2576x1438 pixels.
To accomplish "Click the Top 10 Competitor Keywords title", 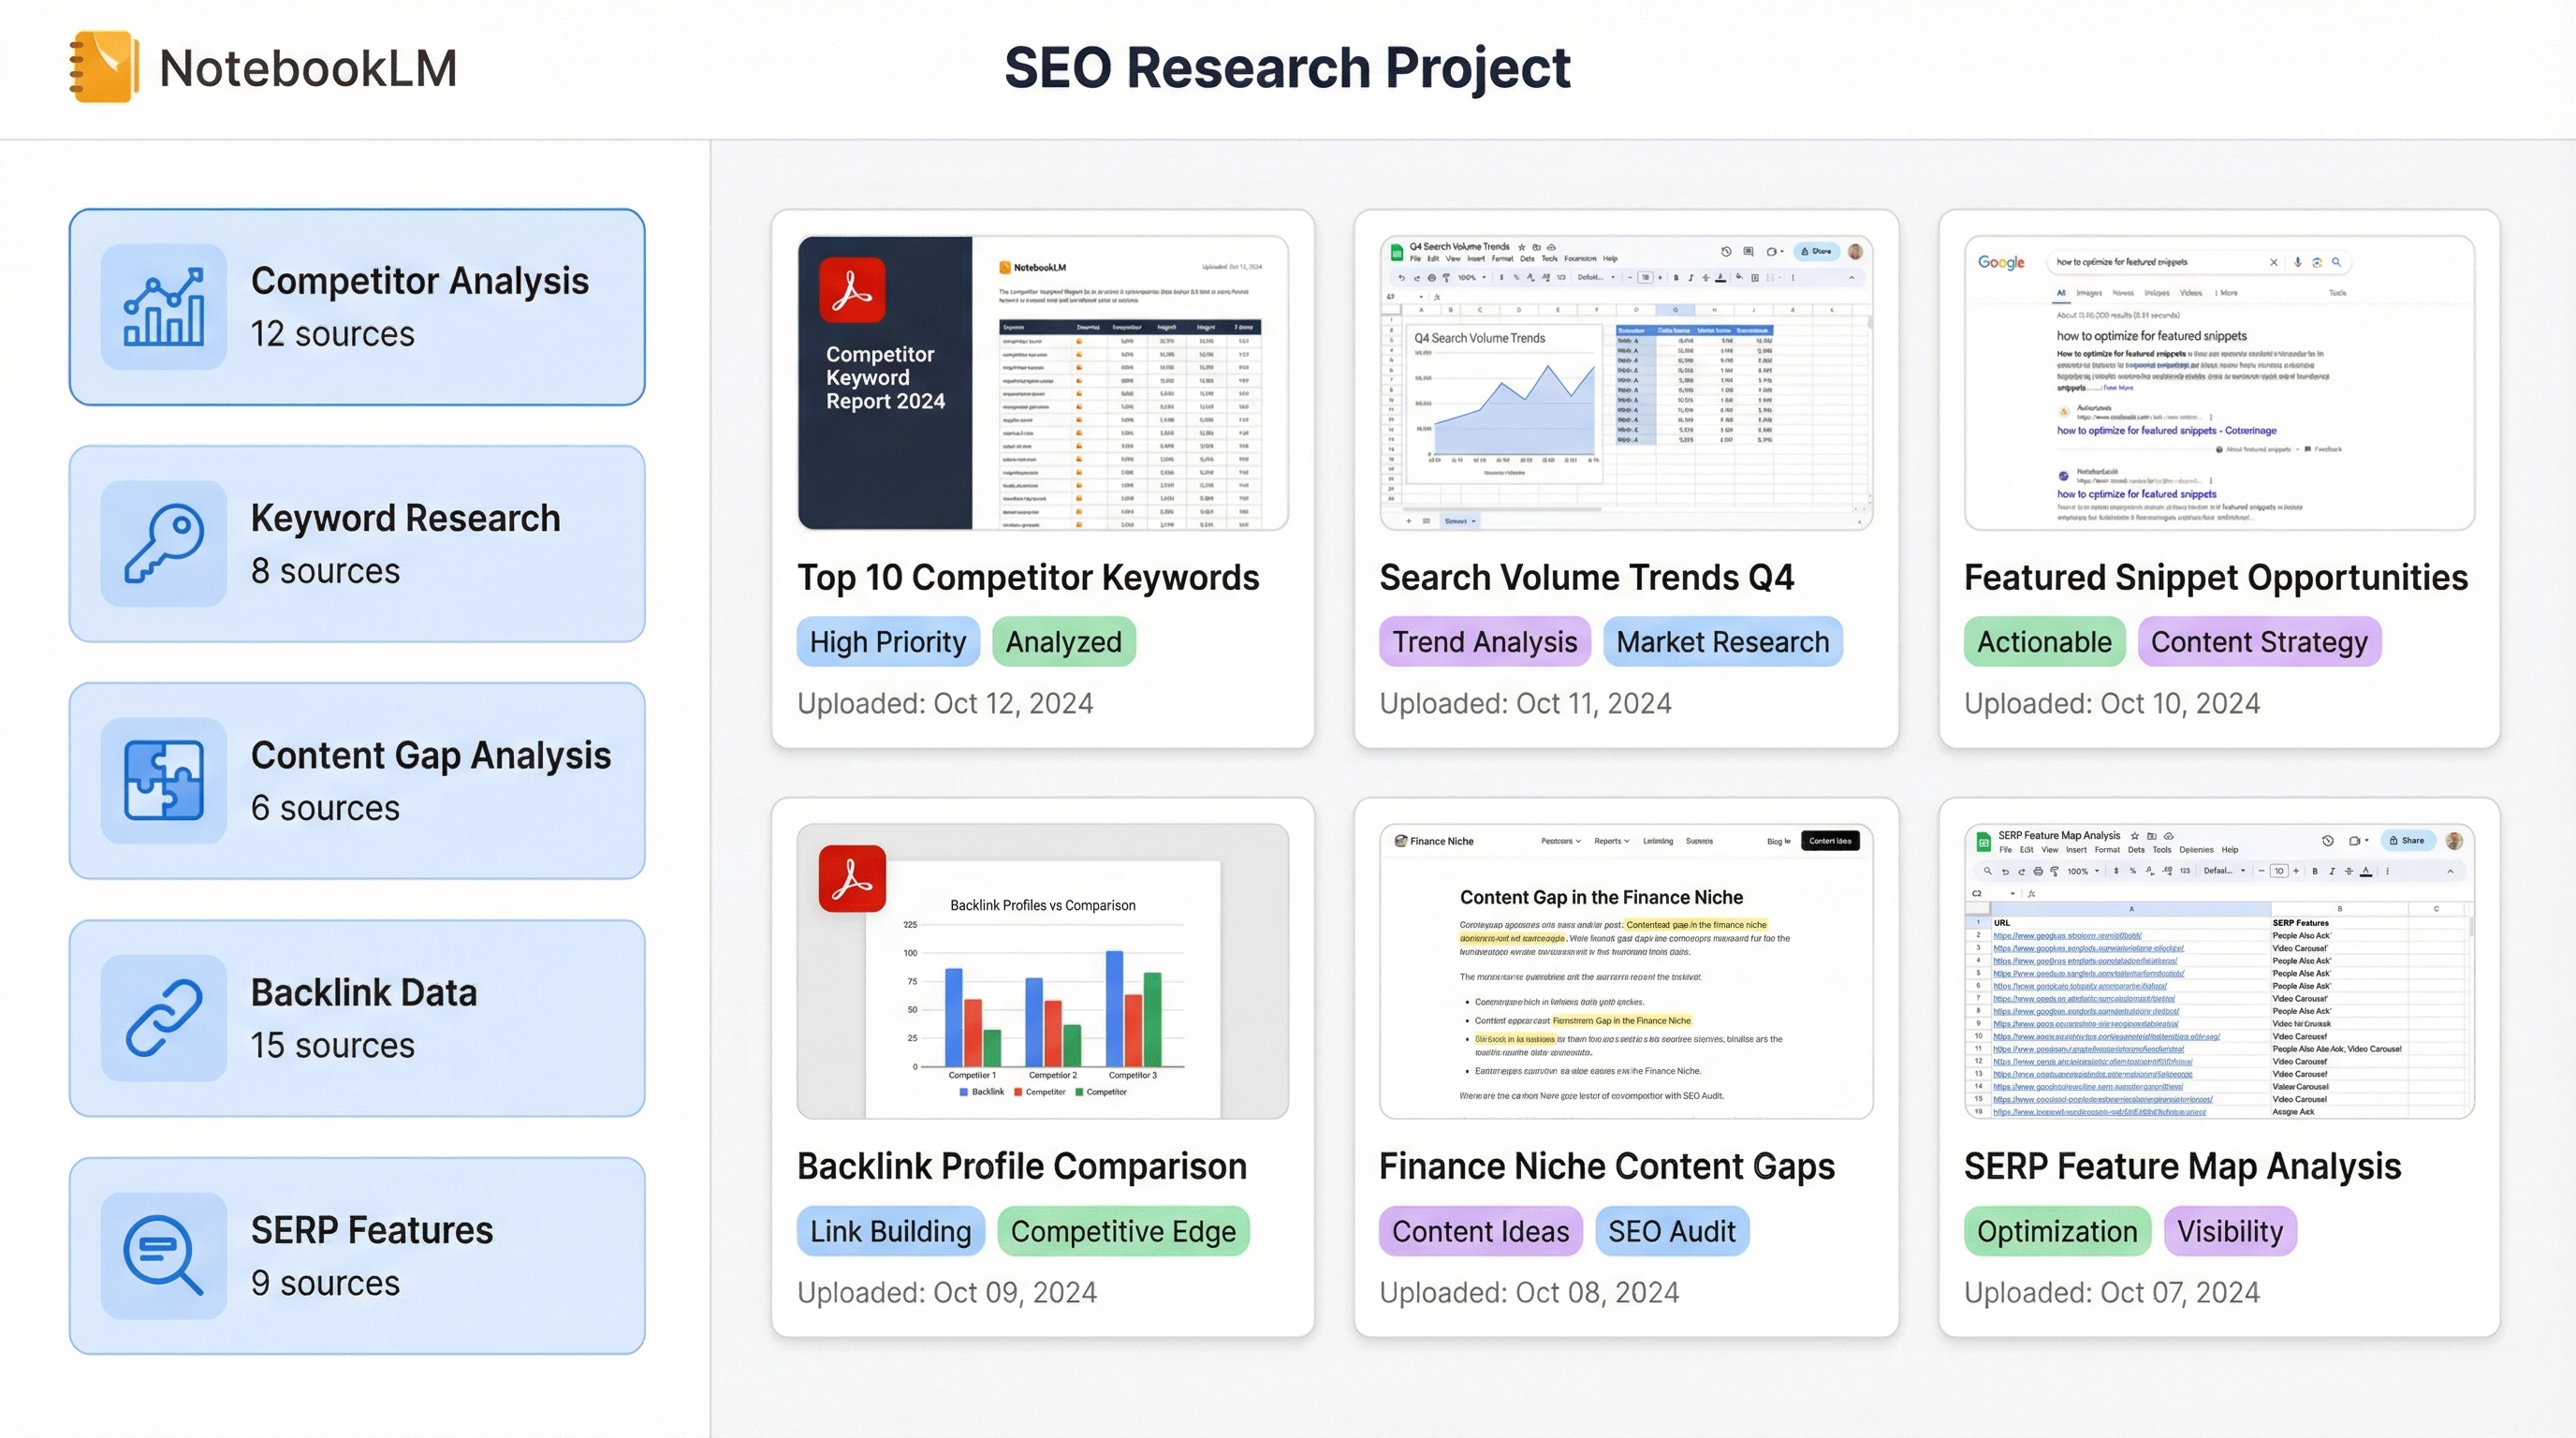I will [x=1028, y=577].
